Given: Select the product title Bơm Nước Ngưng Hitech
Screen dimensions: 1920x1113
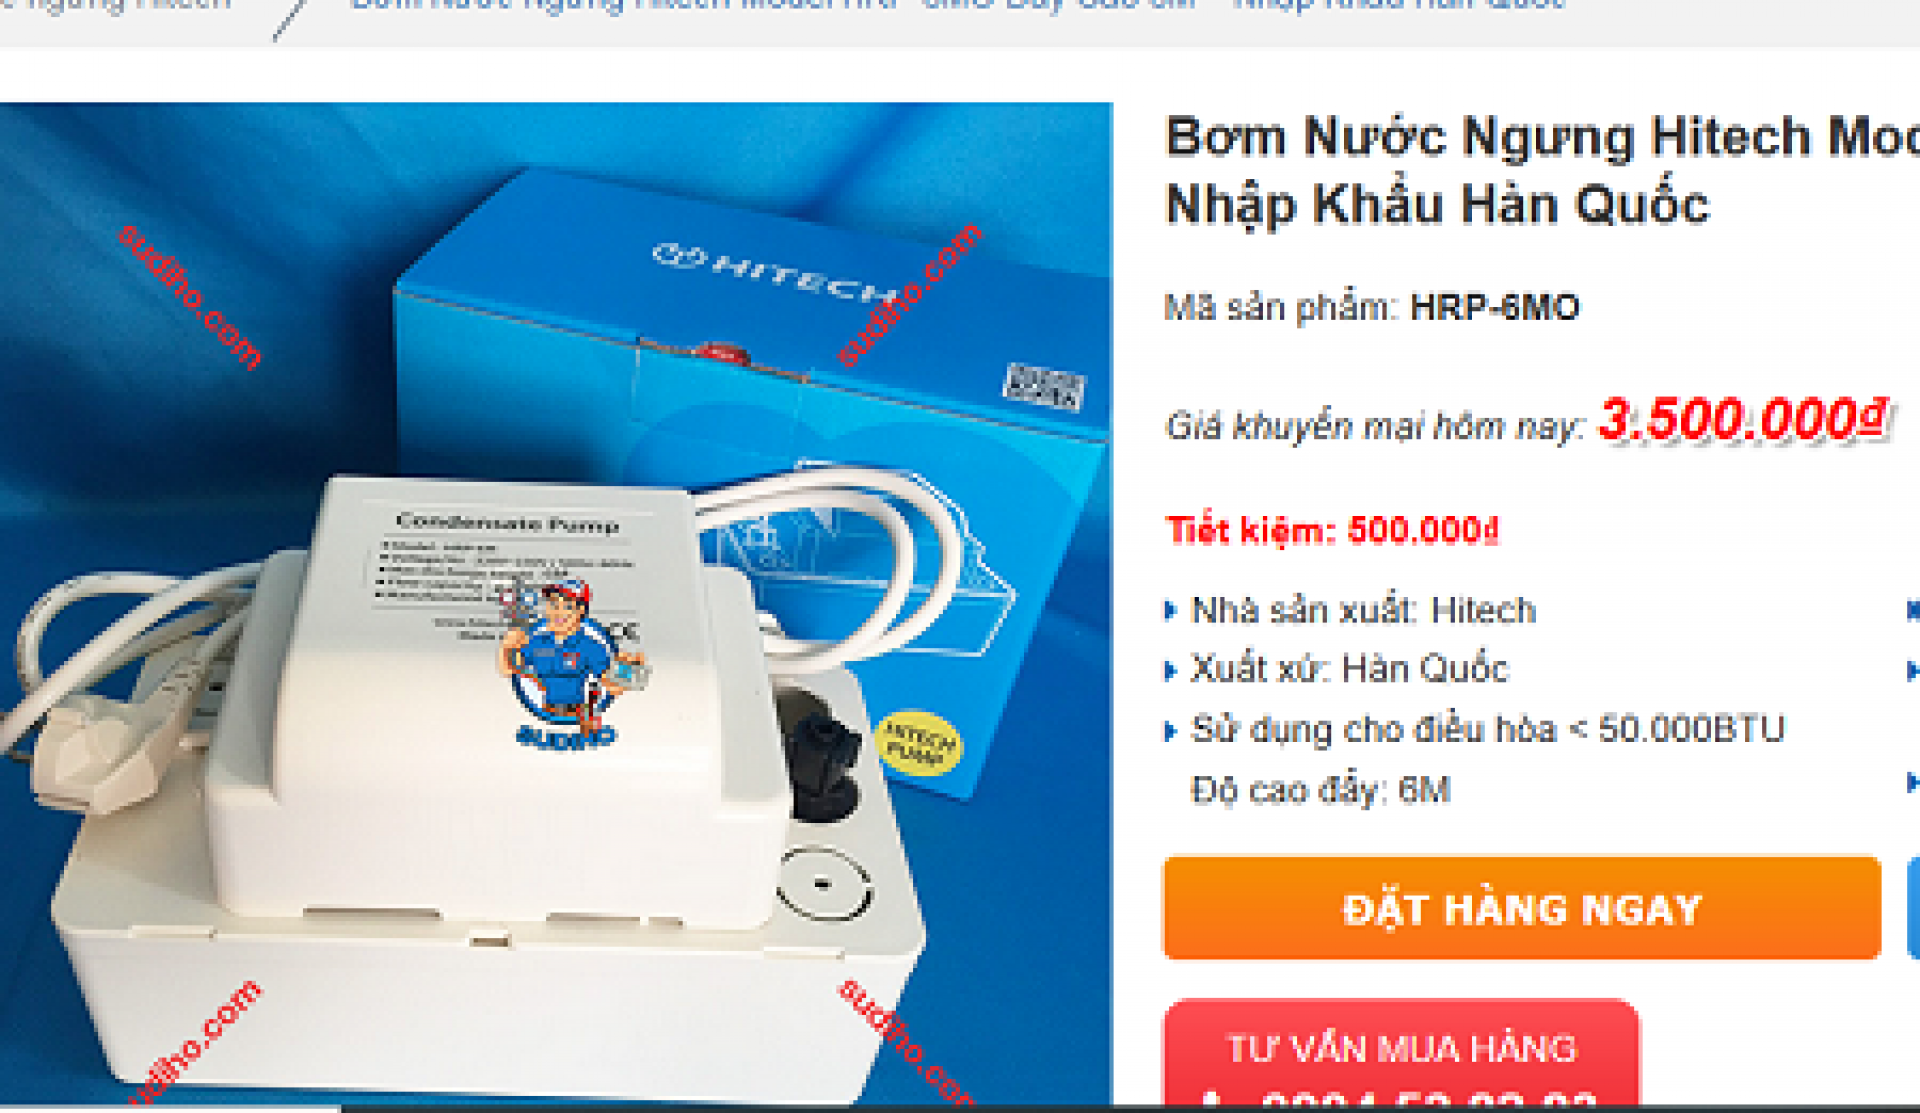Looking at the screenshot, I should 1542,170.
